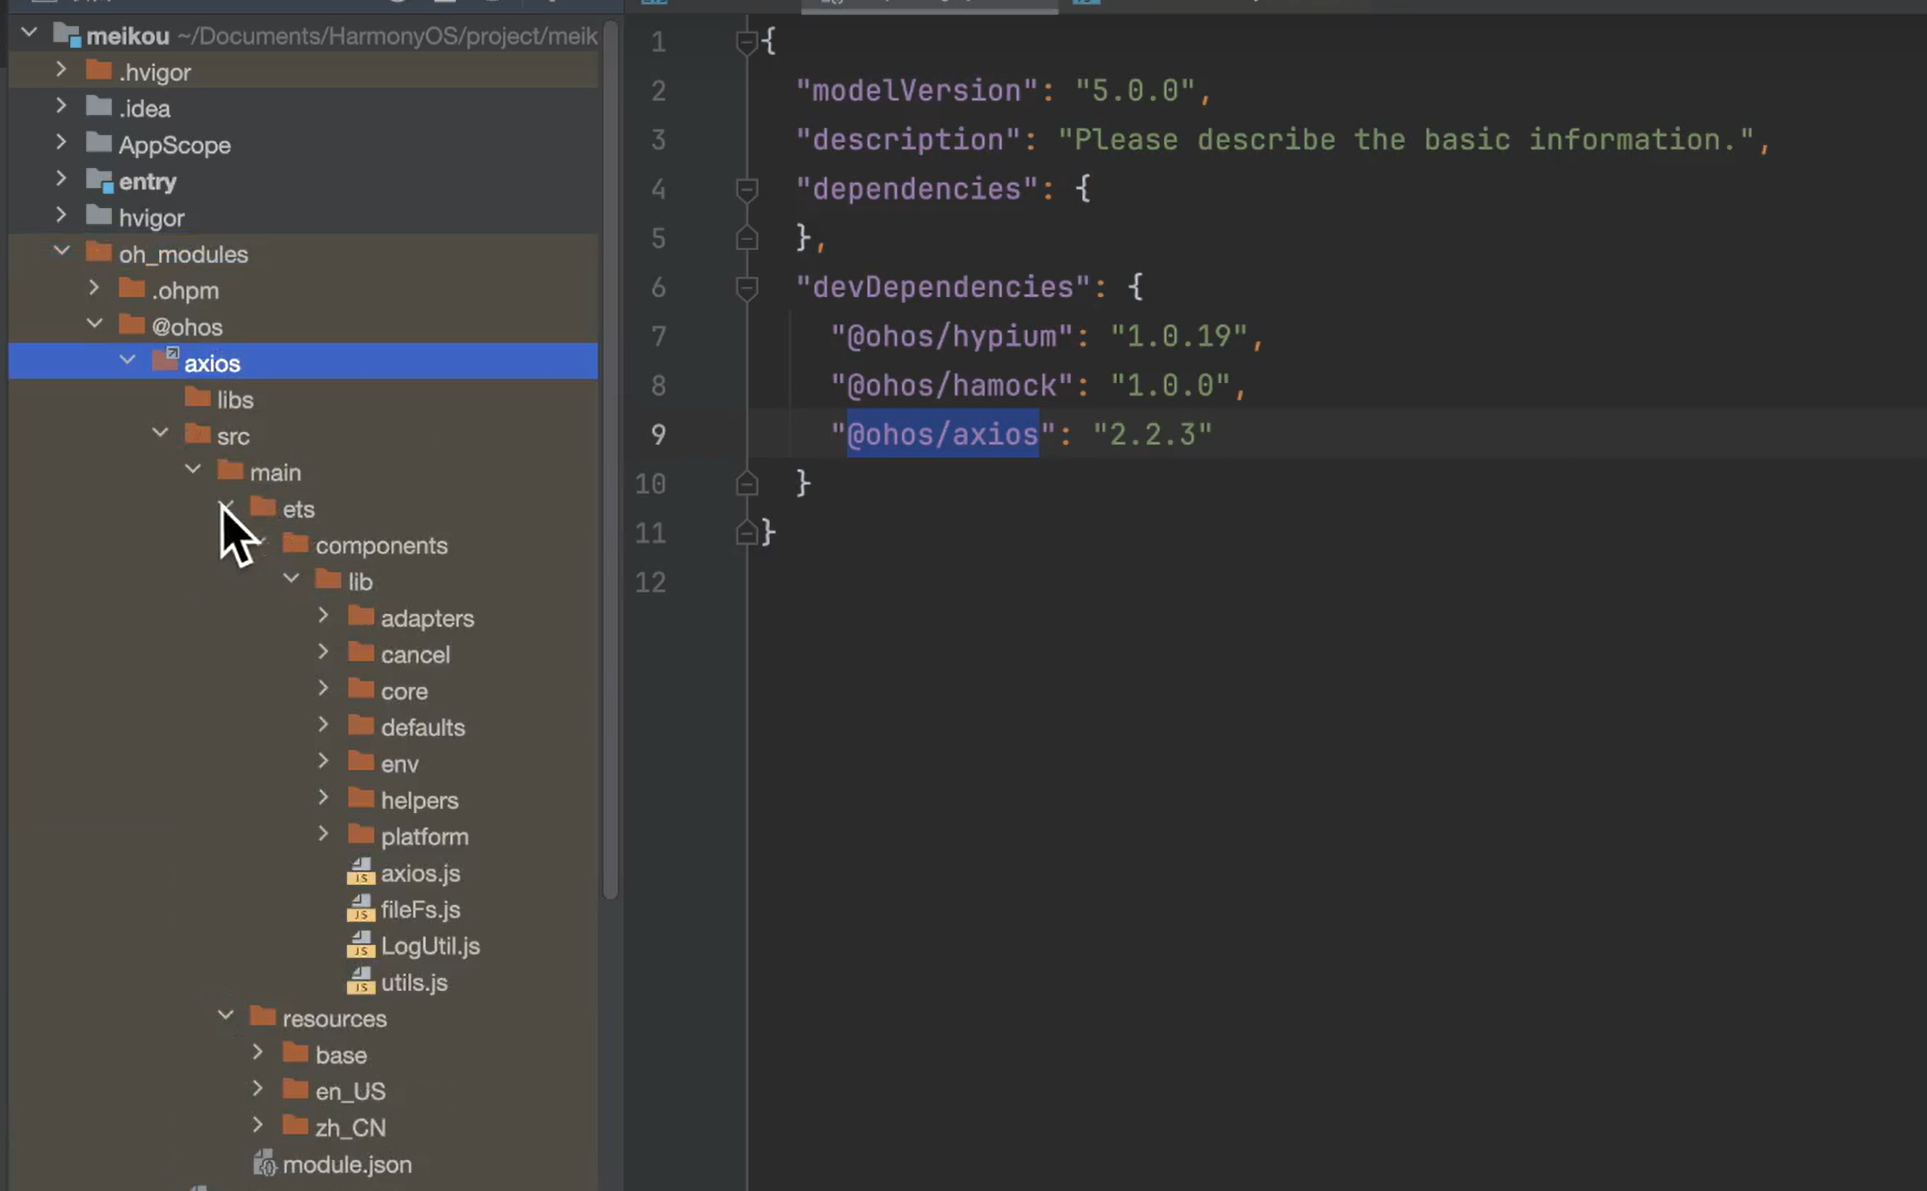Click the libs folder icon

198,398
